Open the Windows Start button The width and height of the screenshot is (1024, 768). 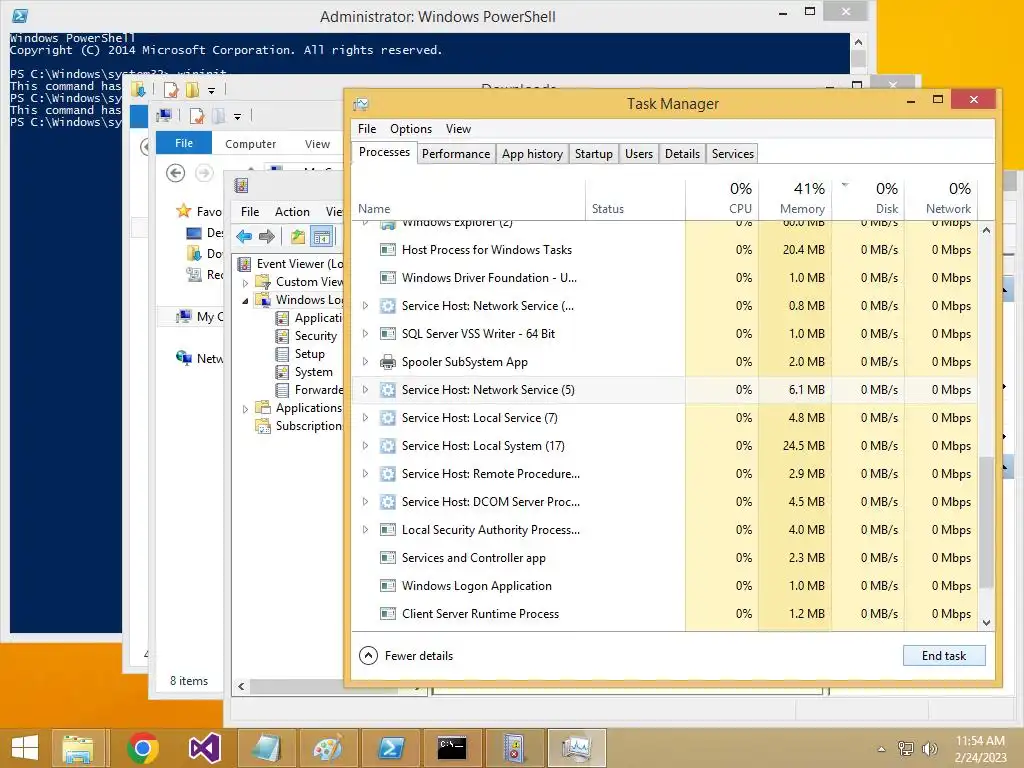point(25,748)
